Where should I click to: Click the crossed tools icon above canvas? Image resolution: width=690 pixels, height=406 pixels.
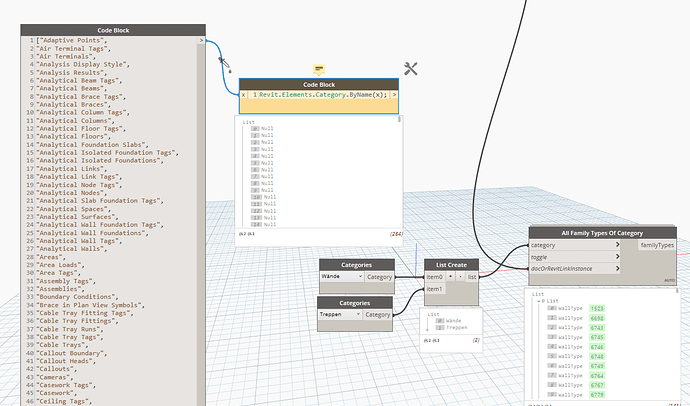pyautogui.click(x=411, y=69)
